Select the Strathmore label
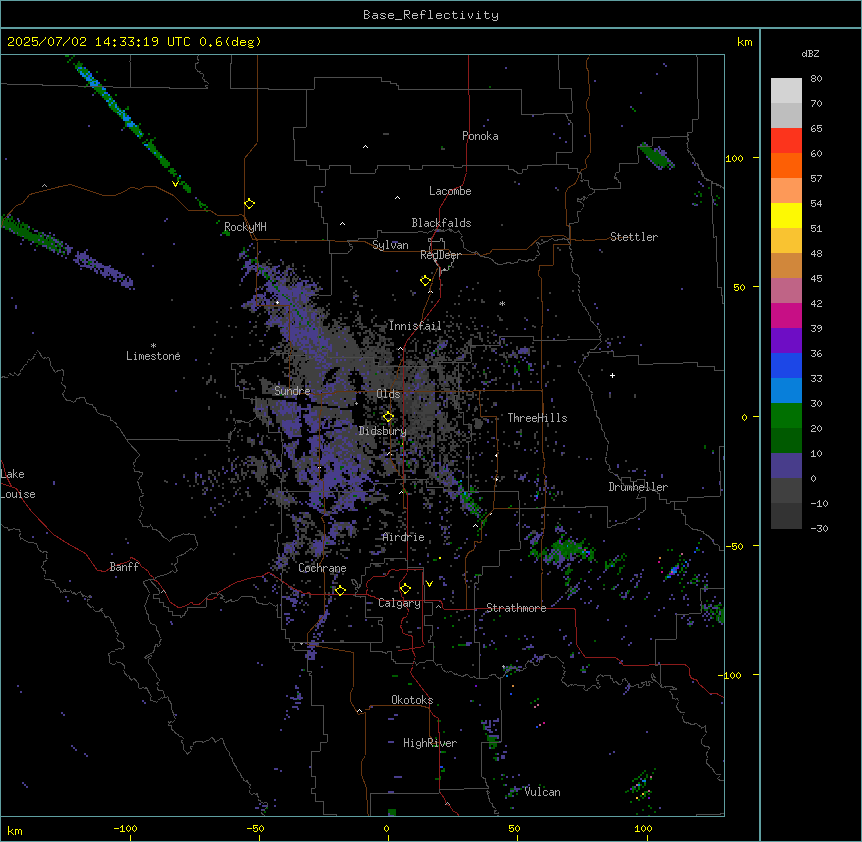Screen dimensions: 862x842 (x=516, y=608)
